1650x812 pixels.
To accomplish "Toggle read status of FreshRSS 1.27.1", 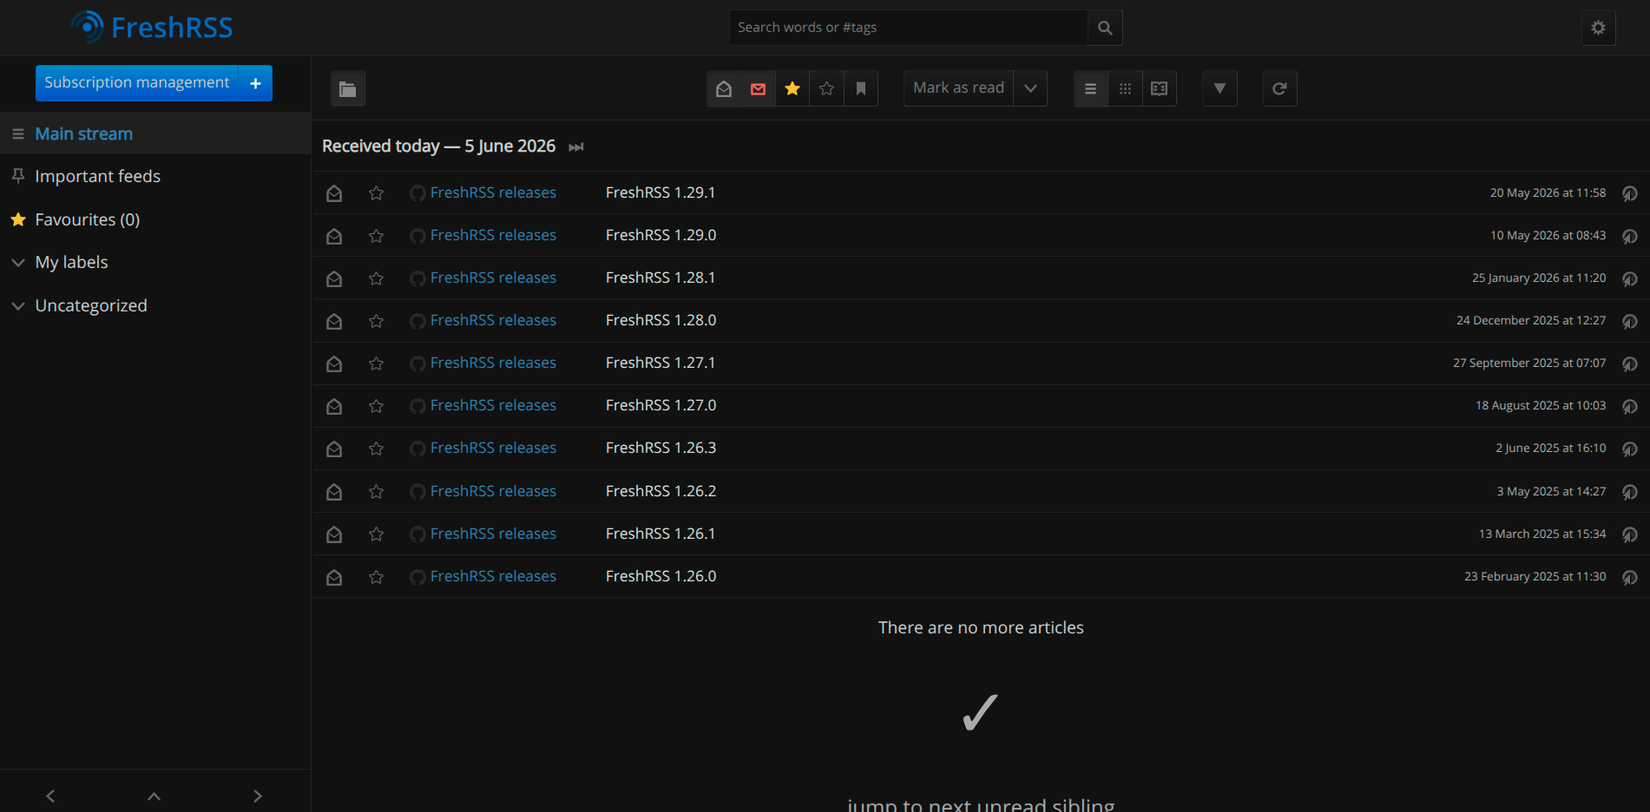I will pos(334,364).
